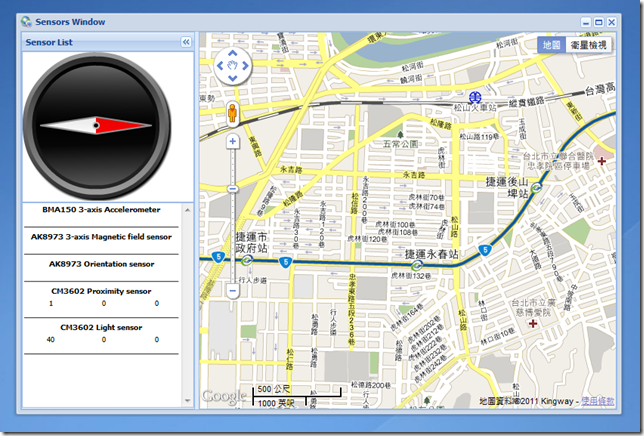Select the Street View pegman icon
Viewport: 644px width, 436px height.
point(232,113)
